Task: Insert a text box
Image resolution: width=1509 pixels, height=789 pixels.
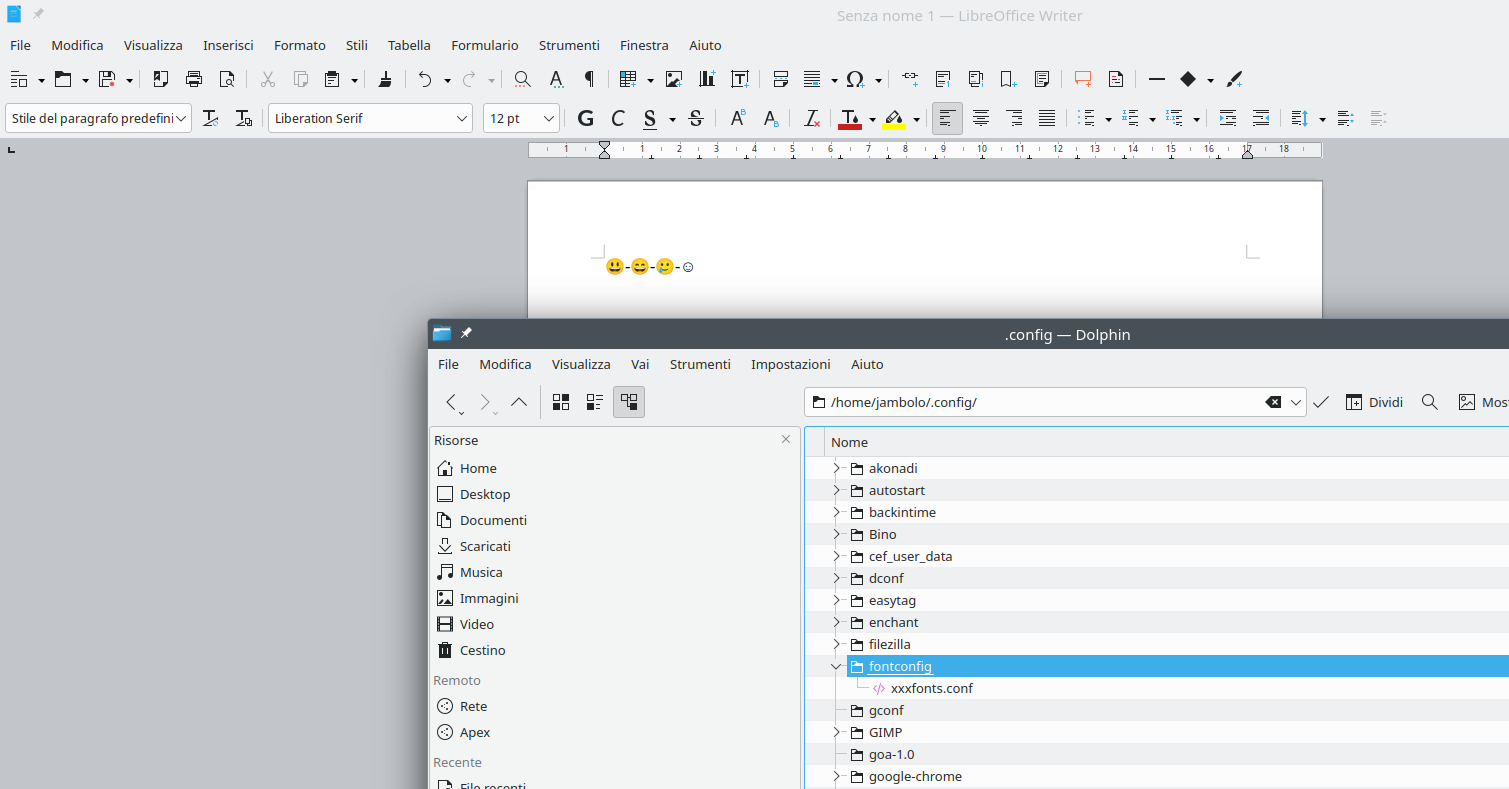Action: click(741, 79)
